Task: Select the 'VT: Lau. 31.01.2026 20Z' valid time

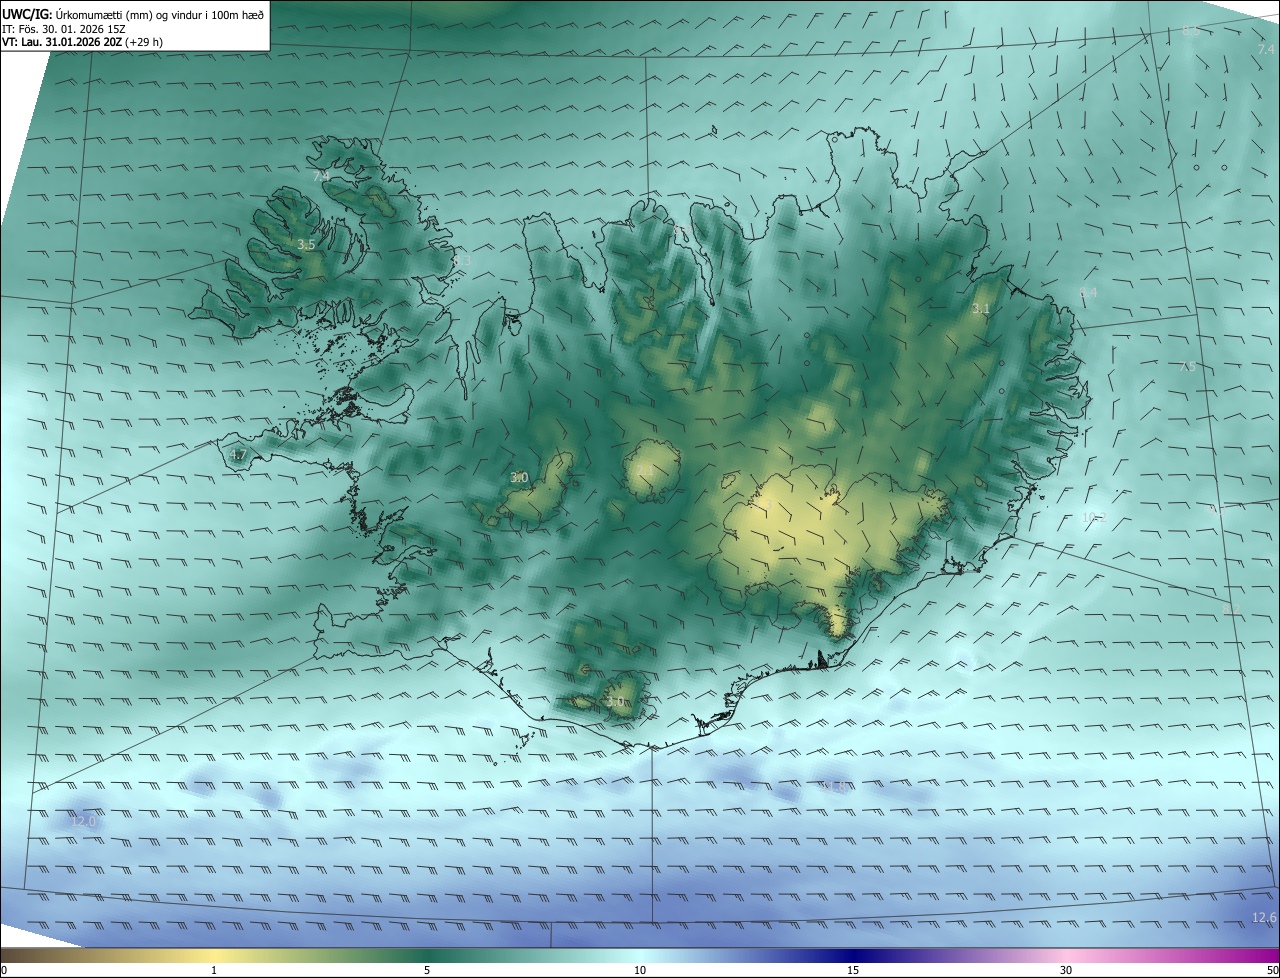Action: pos(62,42)
